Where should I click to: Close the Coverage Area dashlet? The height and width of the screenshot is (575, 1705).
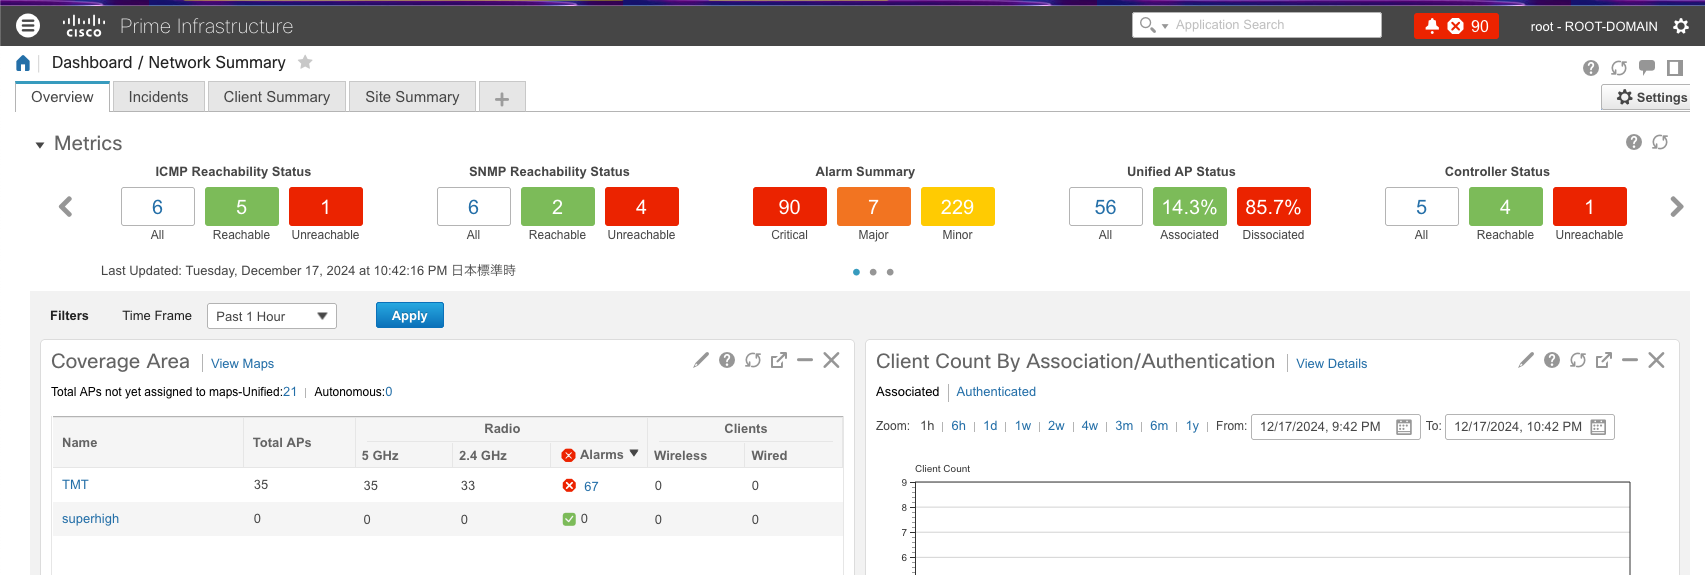coord(831,360)
